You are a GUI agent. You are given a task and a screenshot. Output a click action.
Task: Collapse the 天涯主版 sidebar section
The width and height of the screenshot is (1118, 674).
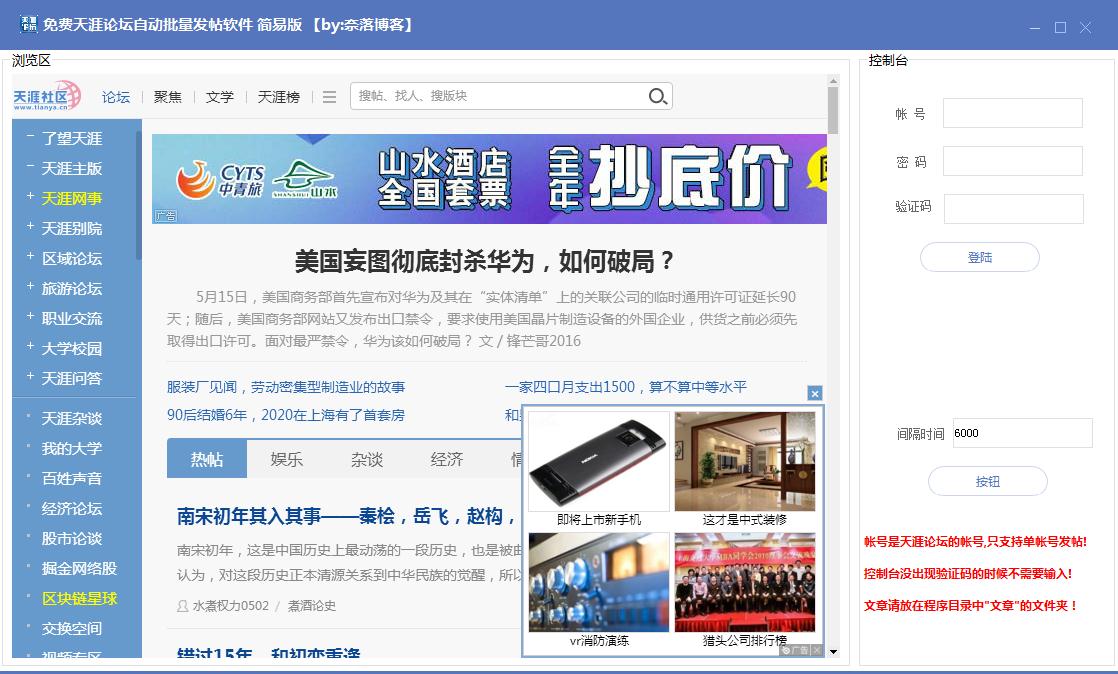coord(30,165)
